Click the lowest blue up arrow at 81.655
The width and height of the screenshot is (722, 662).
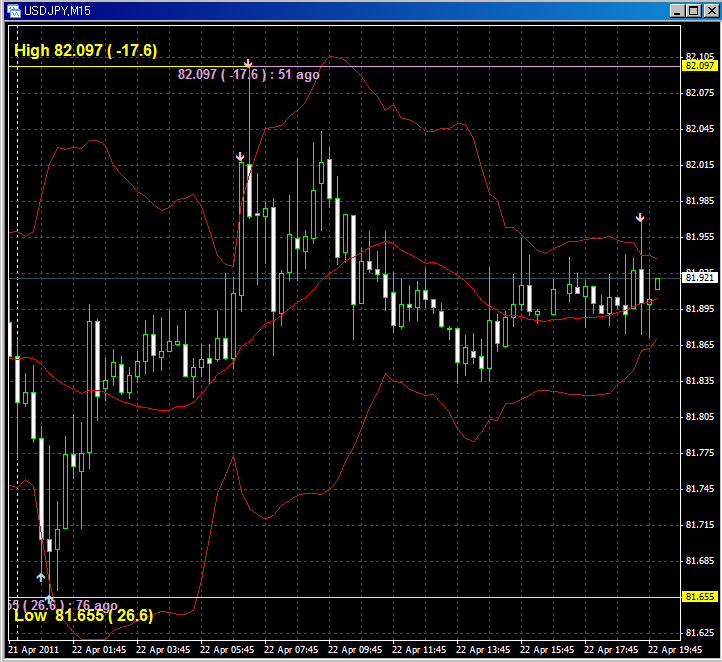48,599
